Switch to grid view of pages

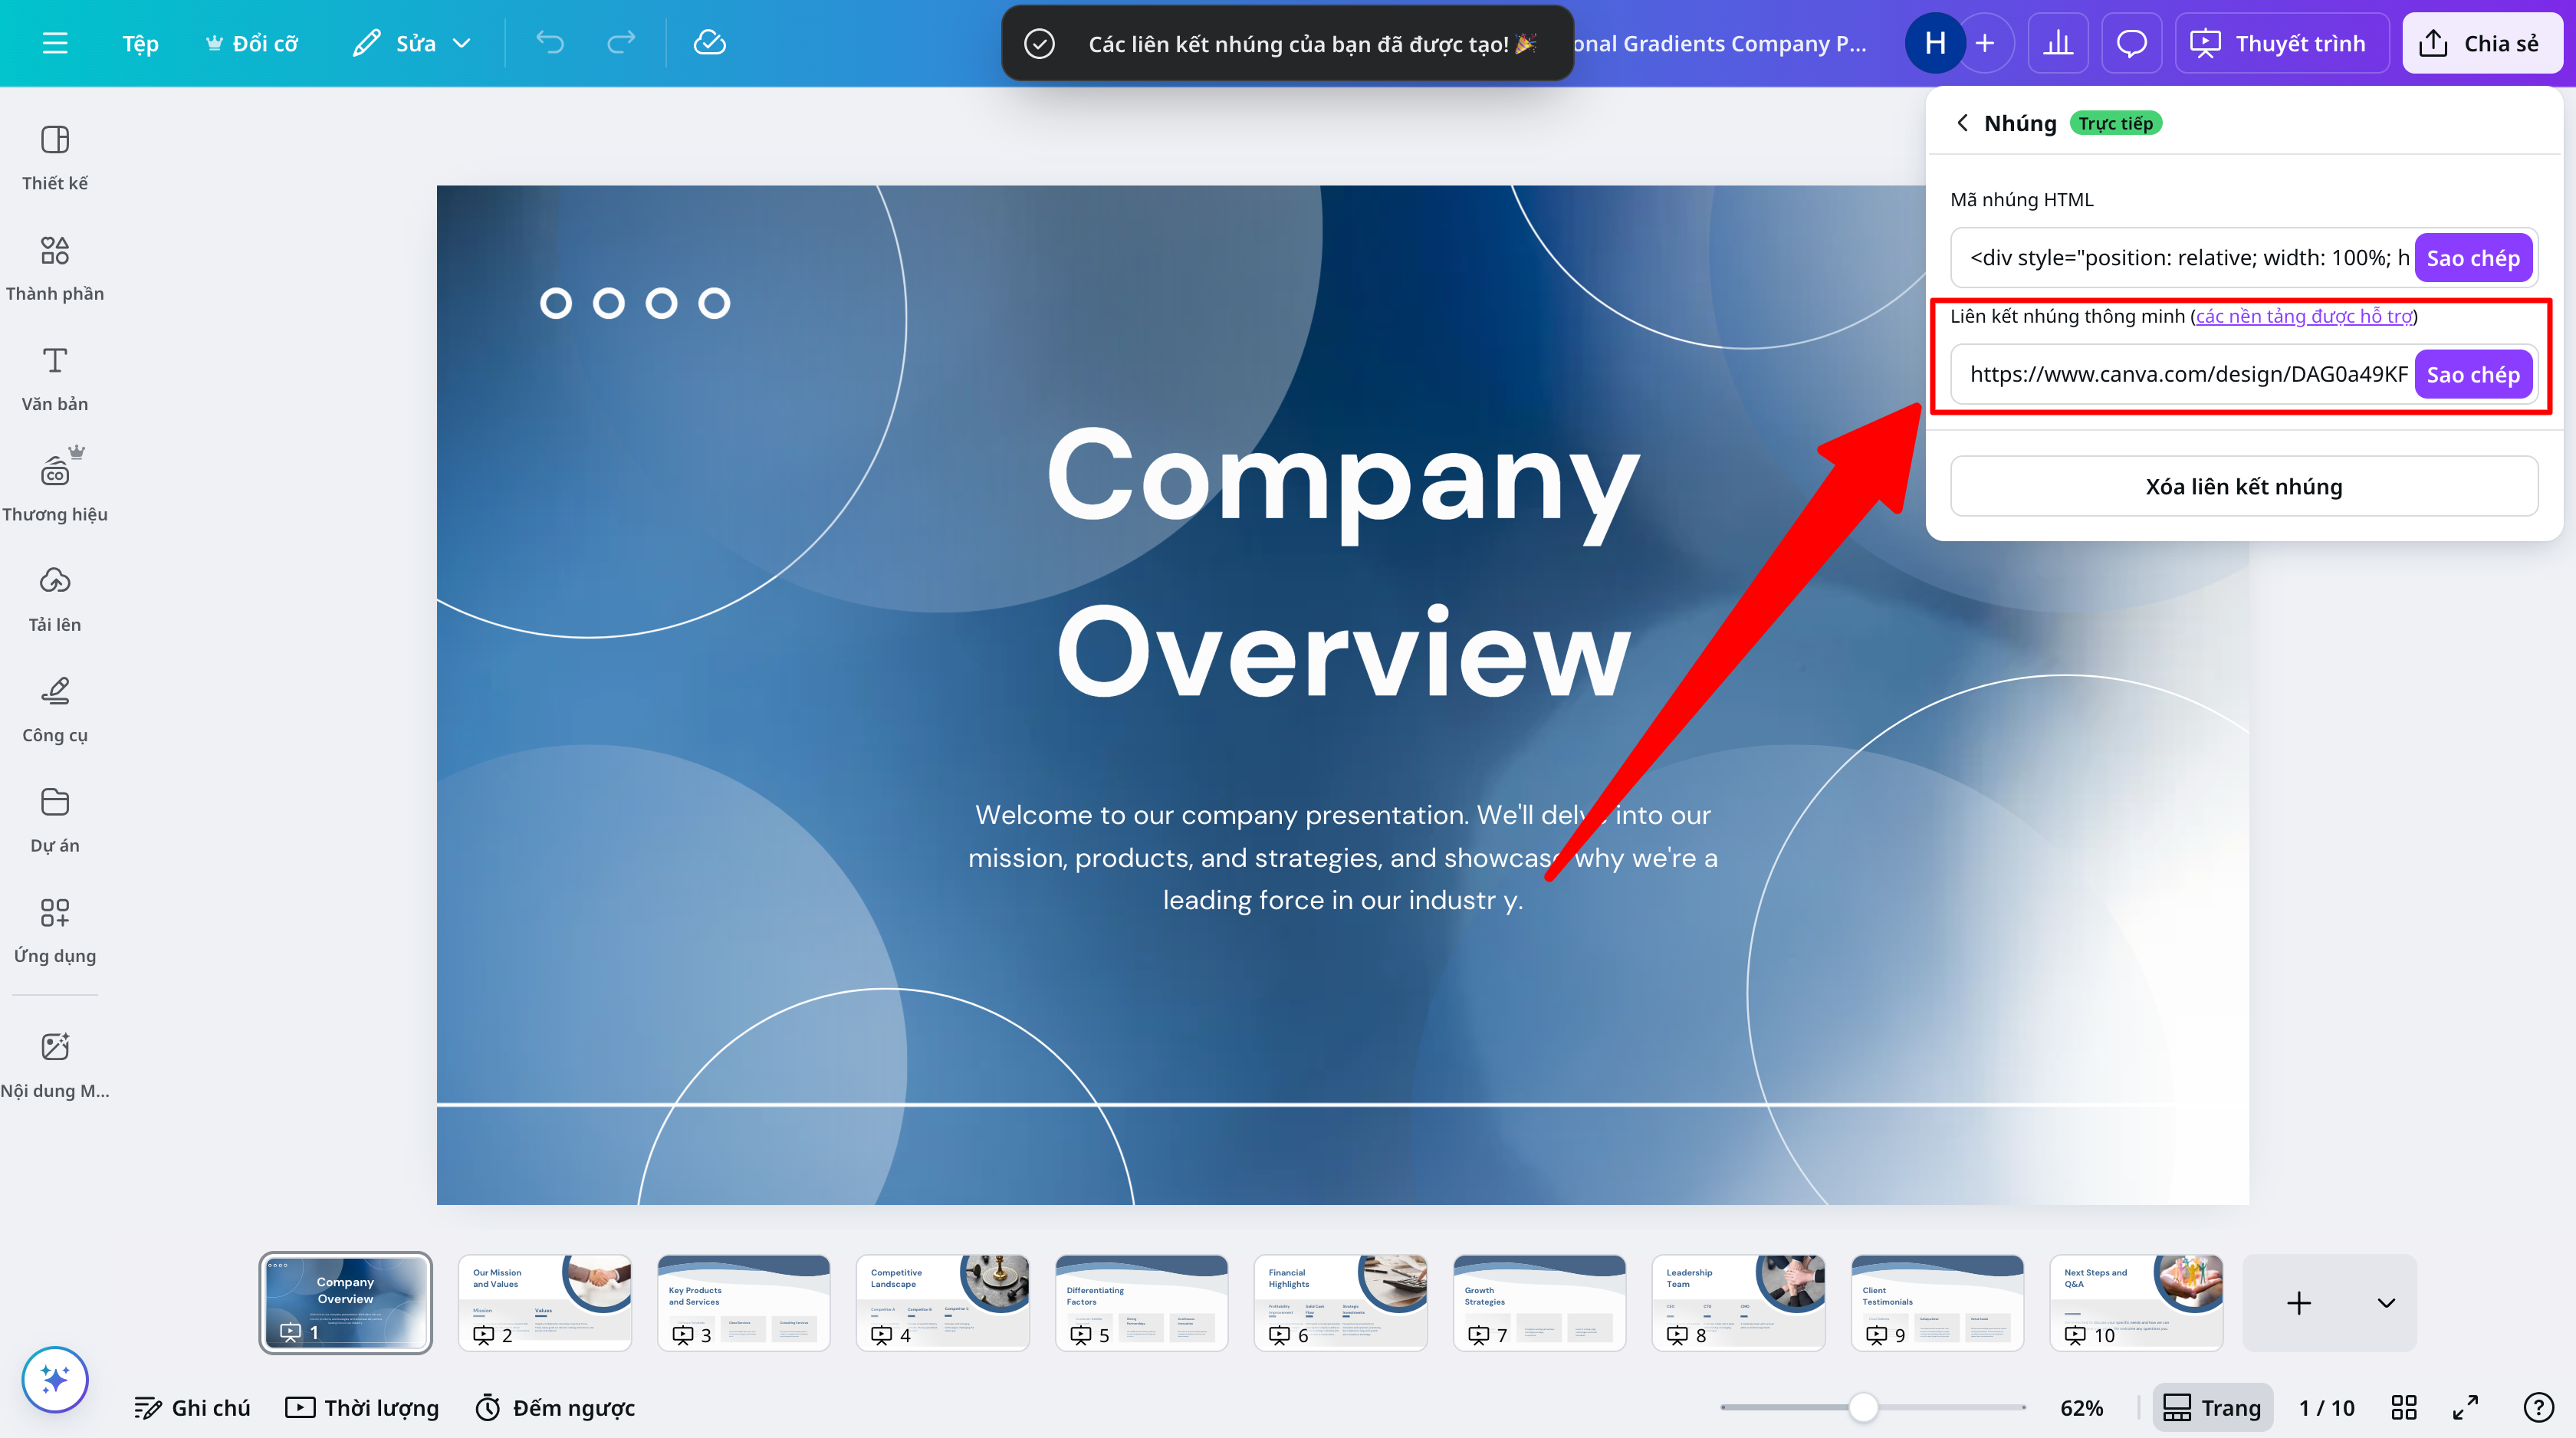2404,1407
